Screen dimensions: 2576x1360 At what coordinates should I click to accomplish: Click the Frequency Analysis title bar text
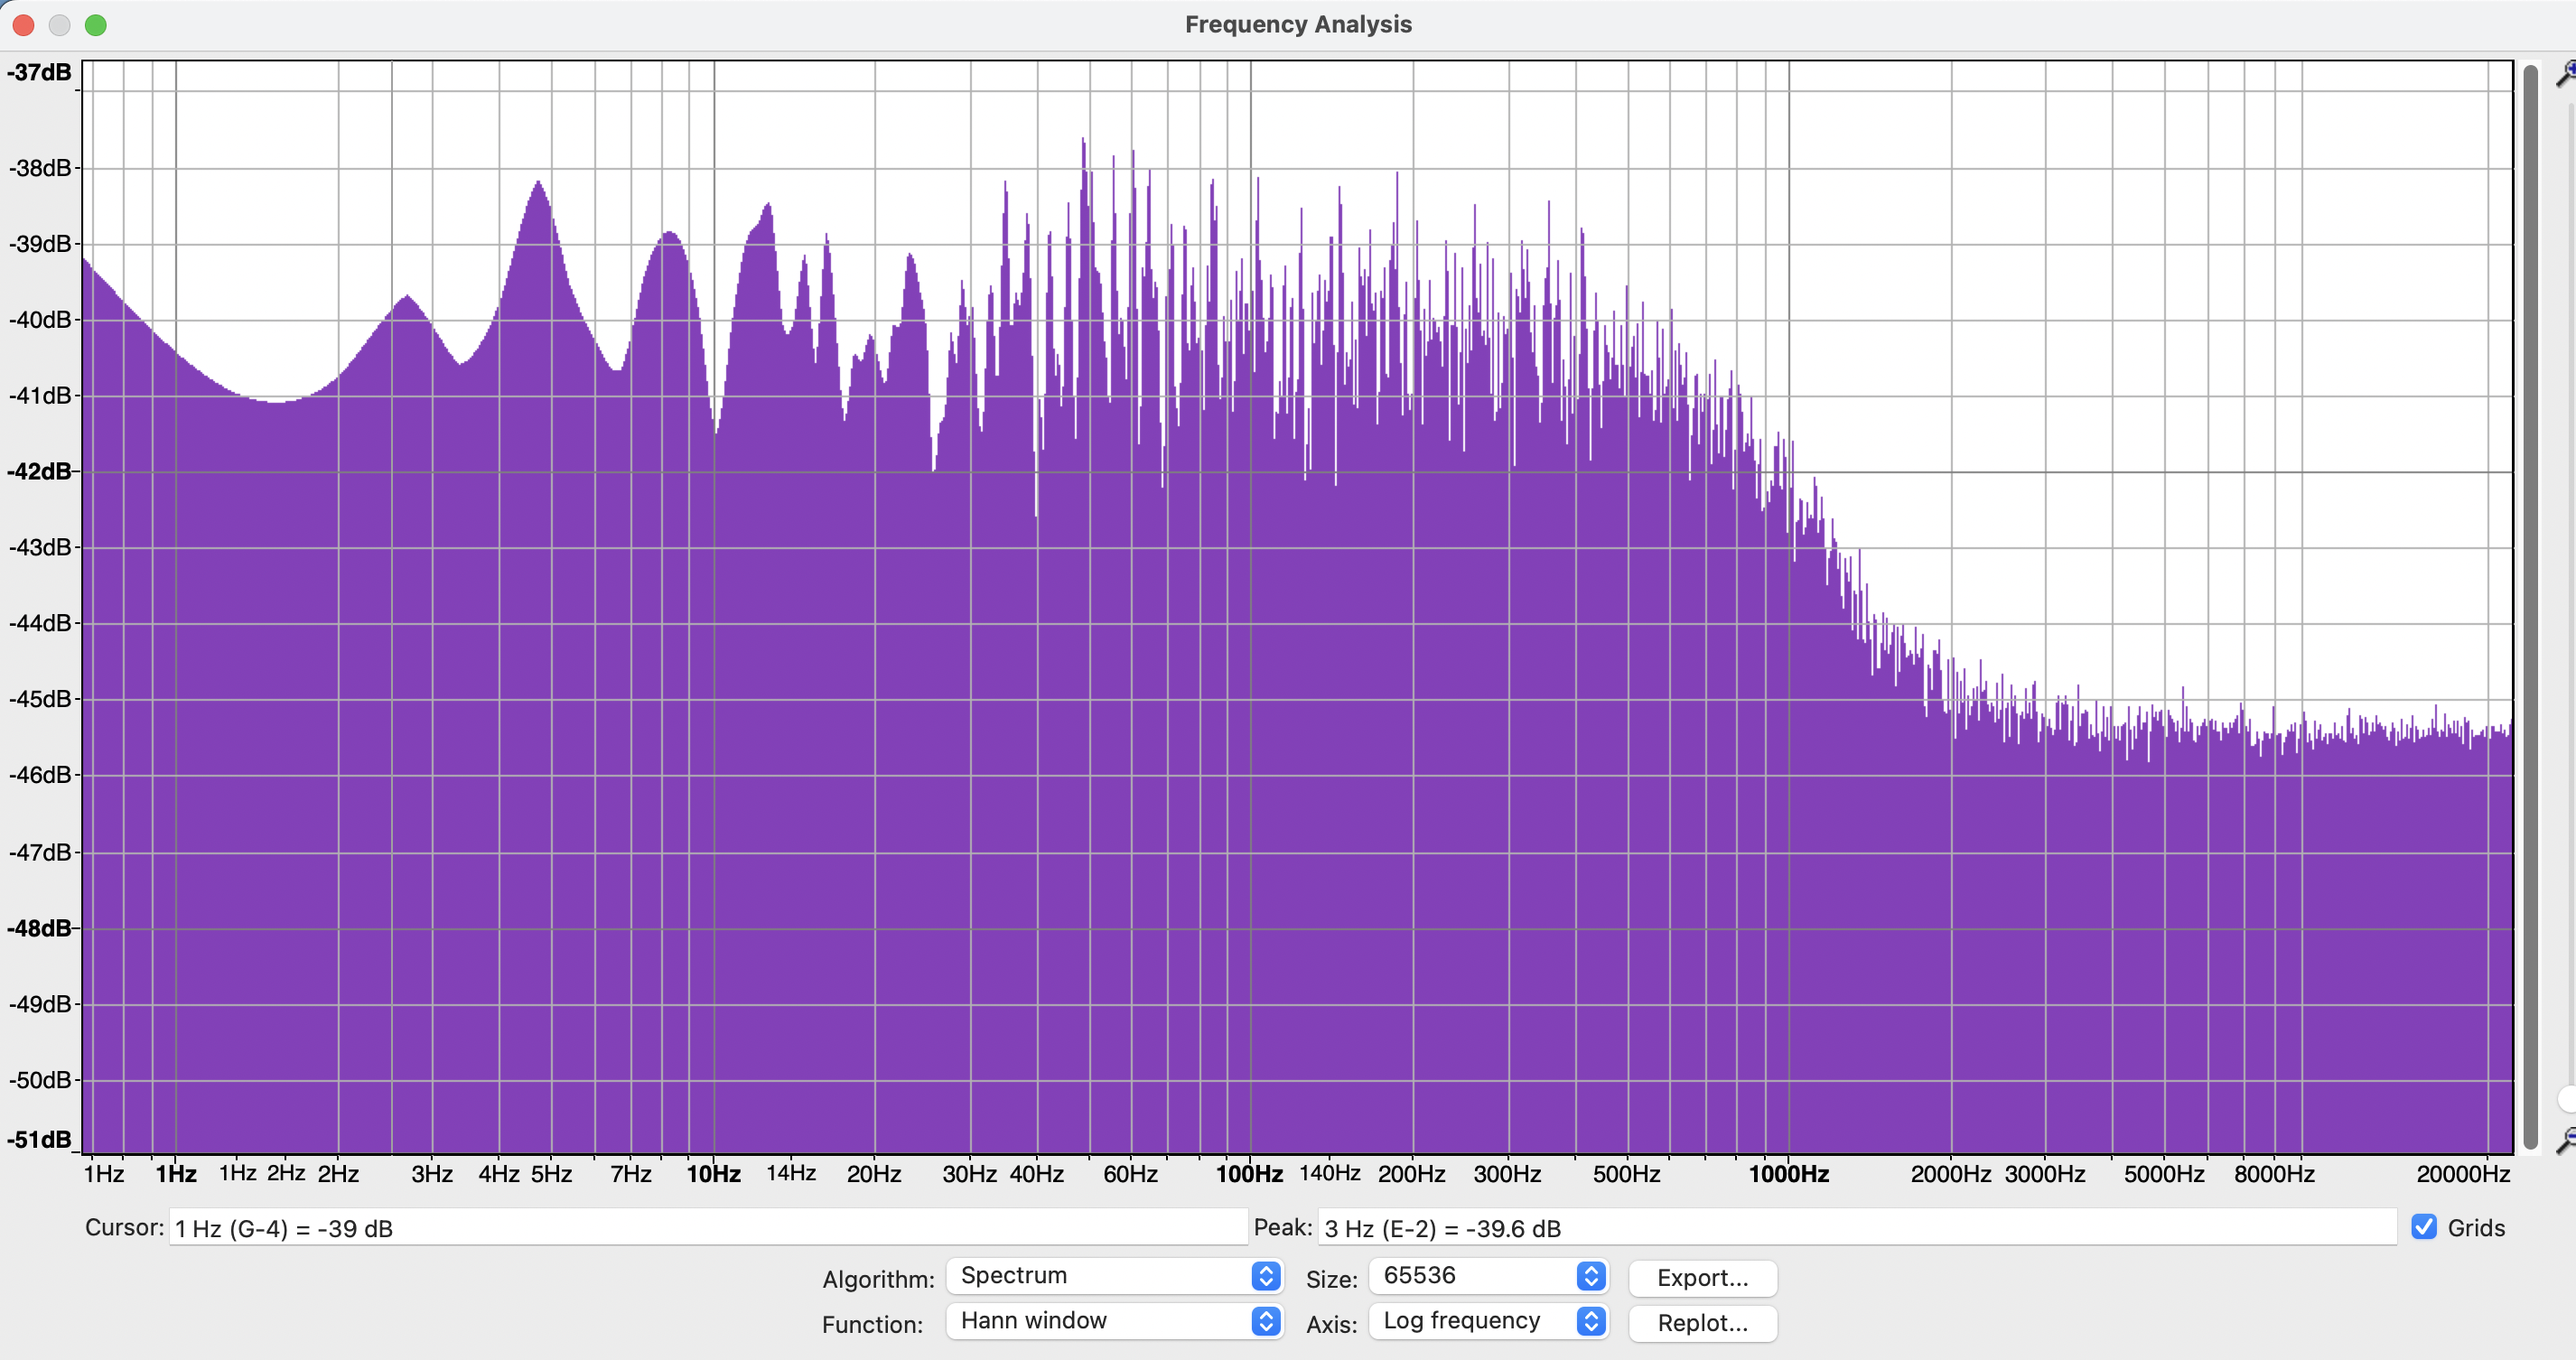(1298, 24)
